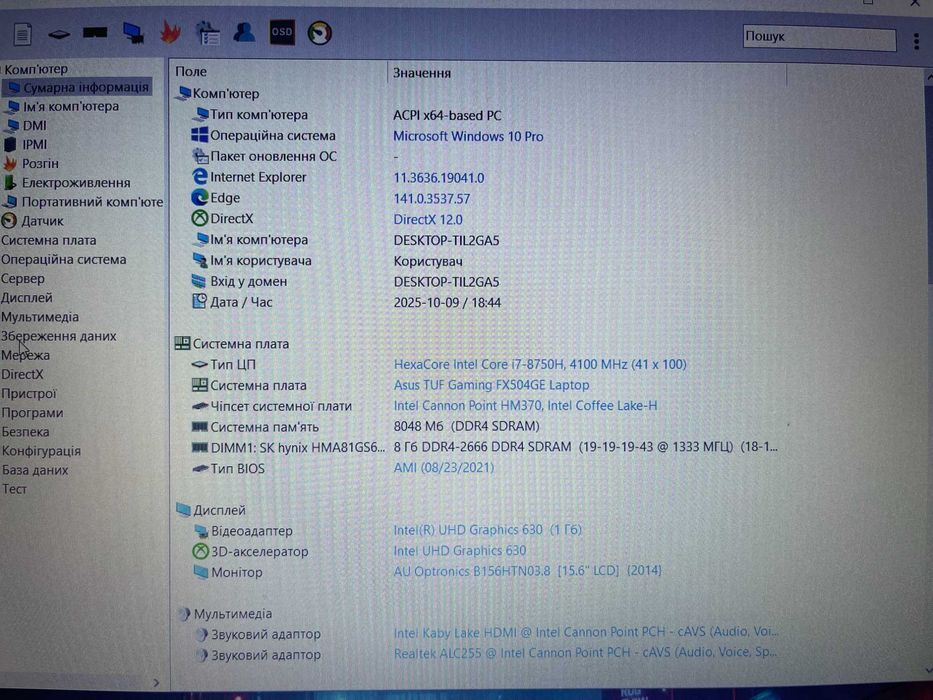The width and height of the screenshot is (933, 700).
Task: Open Електроживлення in the sidebar
Action: [76, 183]
